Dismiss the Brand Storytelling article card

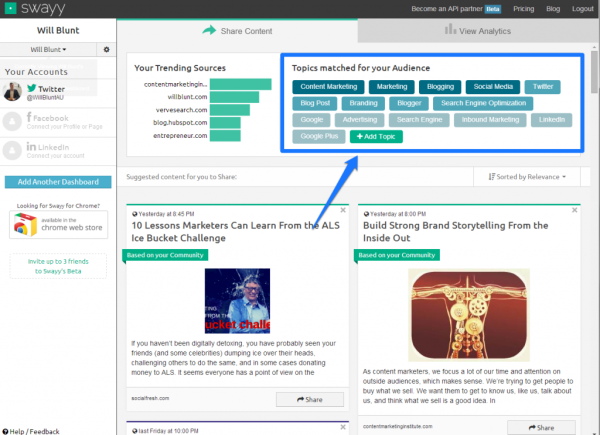pyautogui.click(x=574, y=210)
